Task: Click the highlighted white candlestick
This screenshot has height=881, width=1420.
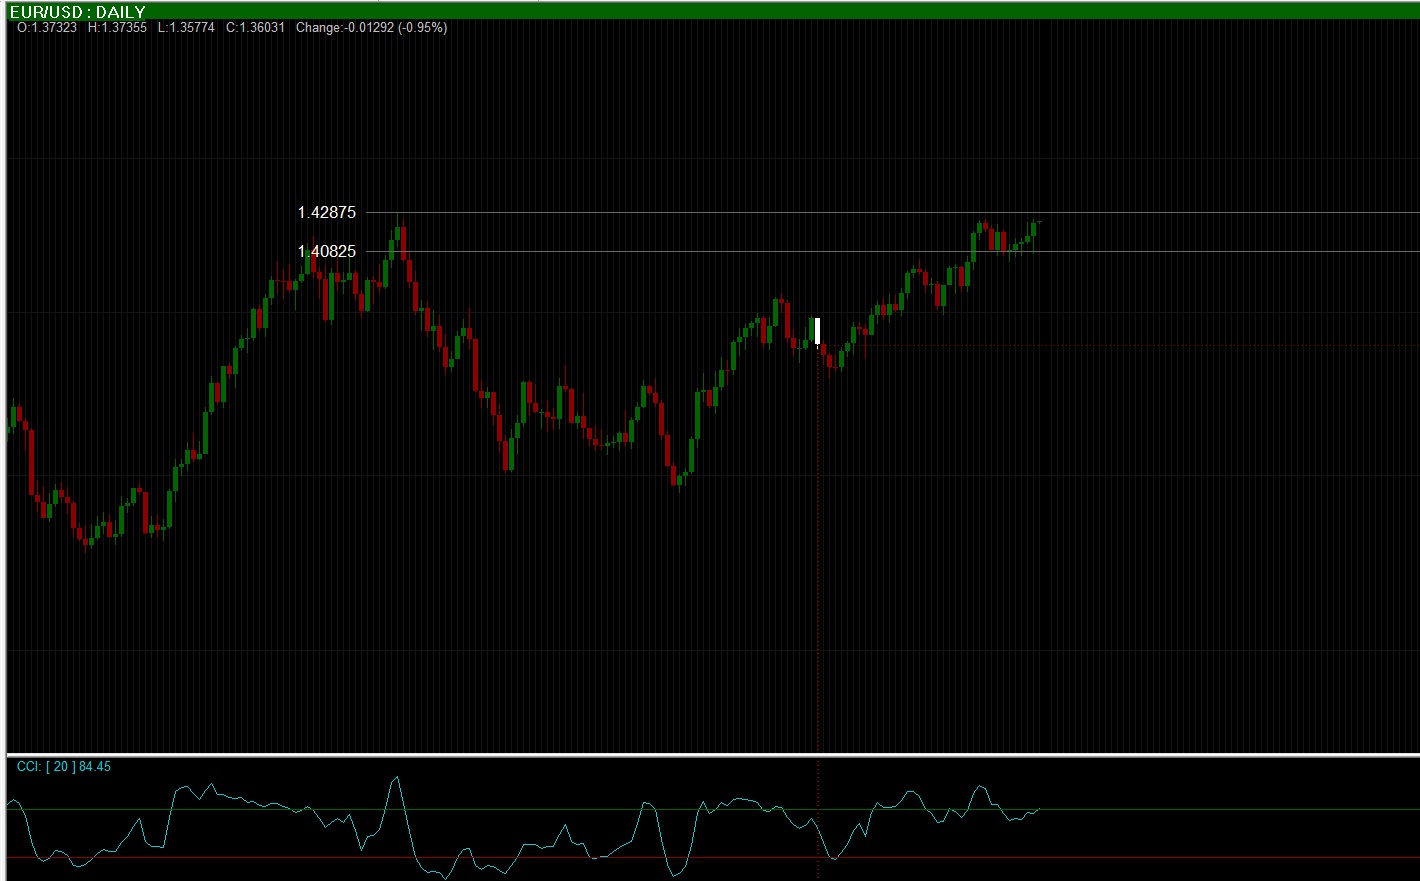Action: (817, 331)
